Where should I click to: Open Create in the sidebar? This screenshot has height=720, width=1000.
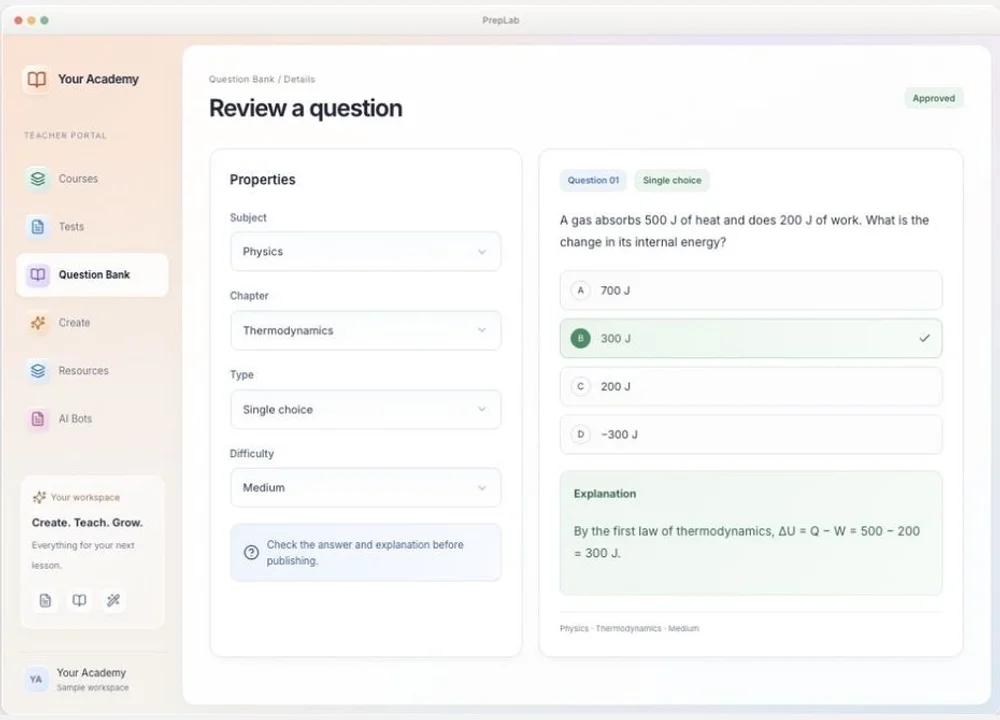(92, 323)
